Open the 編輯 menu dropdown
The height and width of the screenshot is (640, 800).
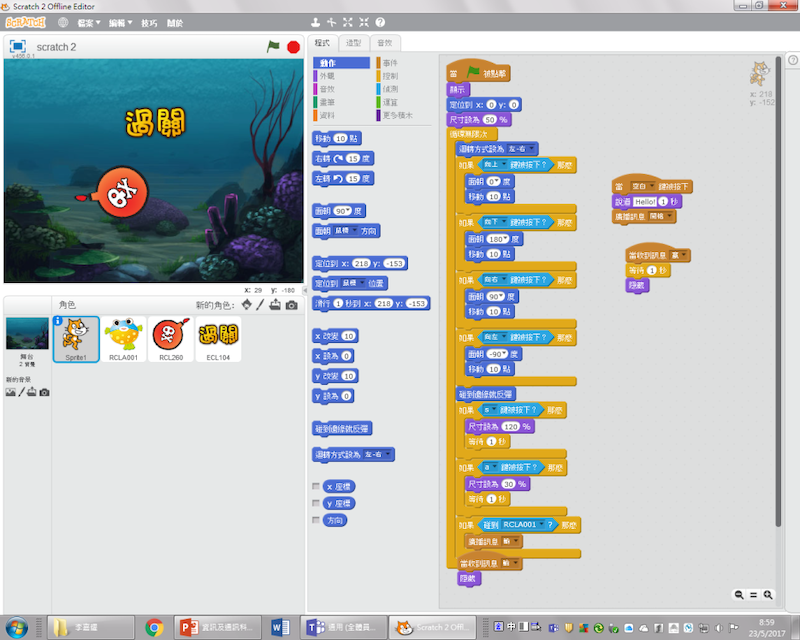coord(119,22)
